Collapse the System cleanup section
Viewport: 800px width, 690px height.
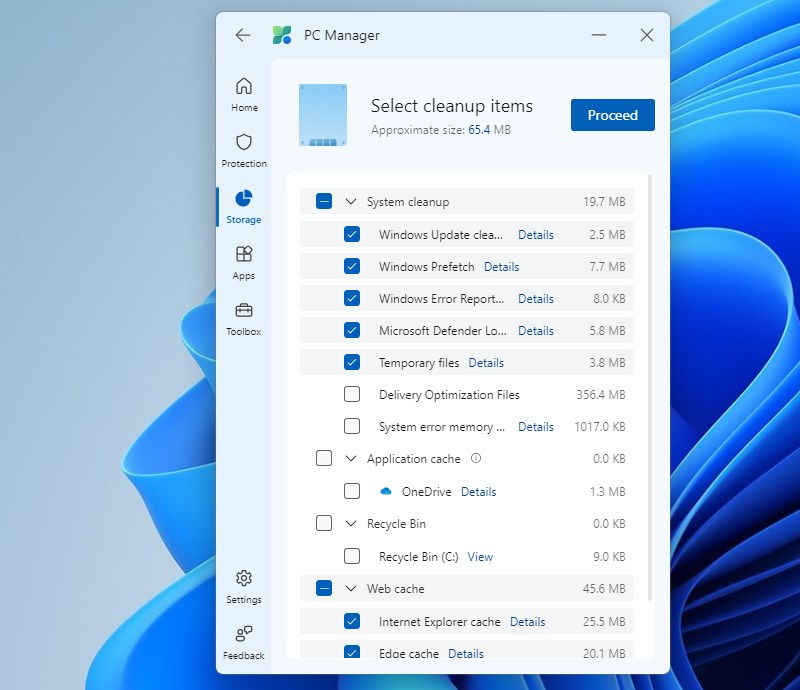tap(351, 202)
